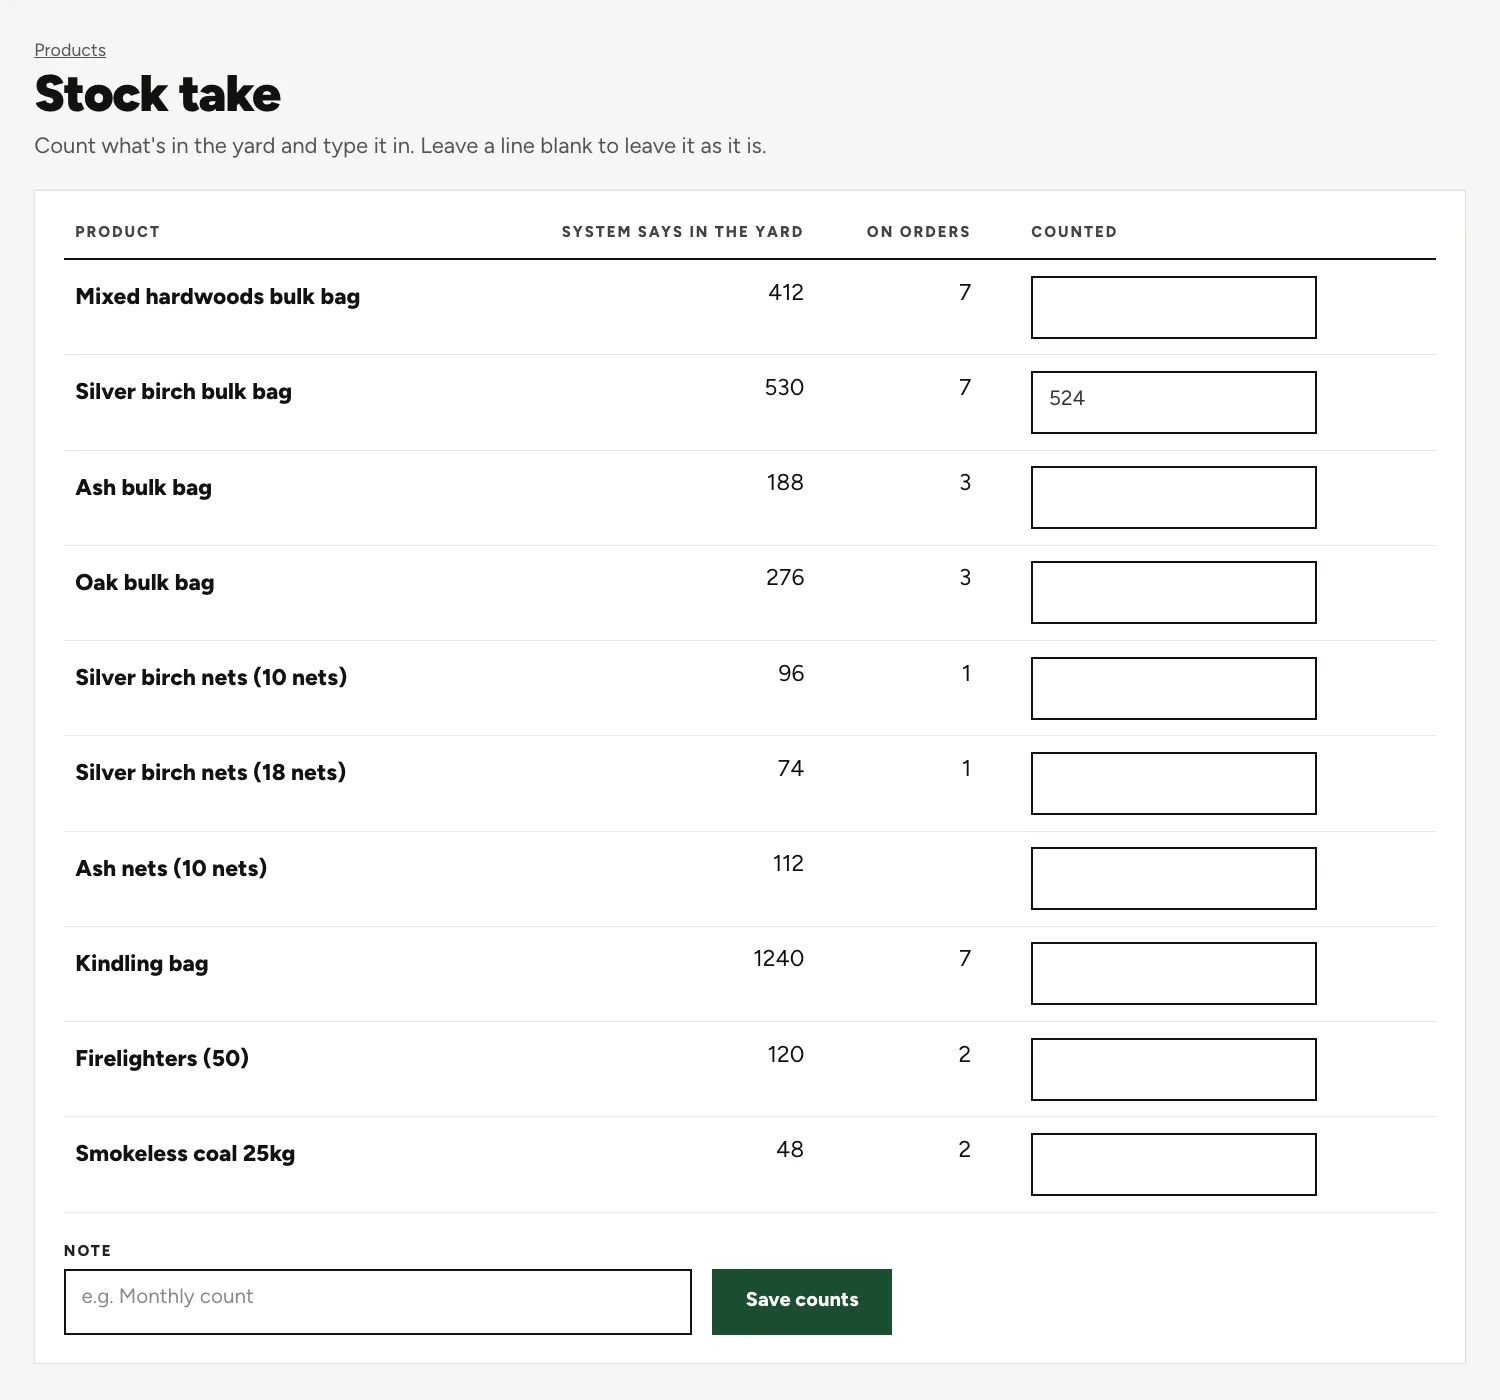Click the Ash nets (10 nets) label

(171, 868)
